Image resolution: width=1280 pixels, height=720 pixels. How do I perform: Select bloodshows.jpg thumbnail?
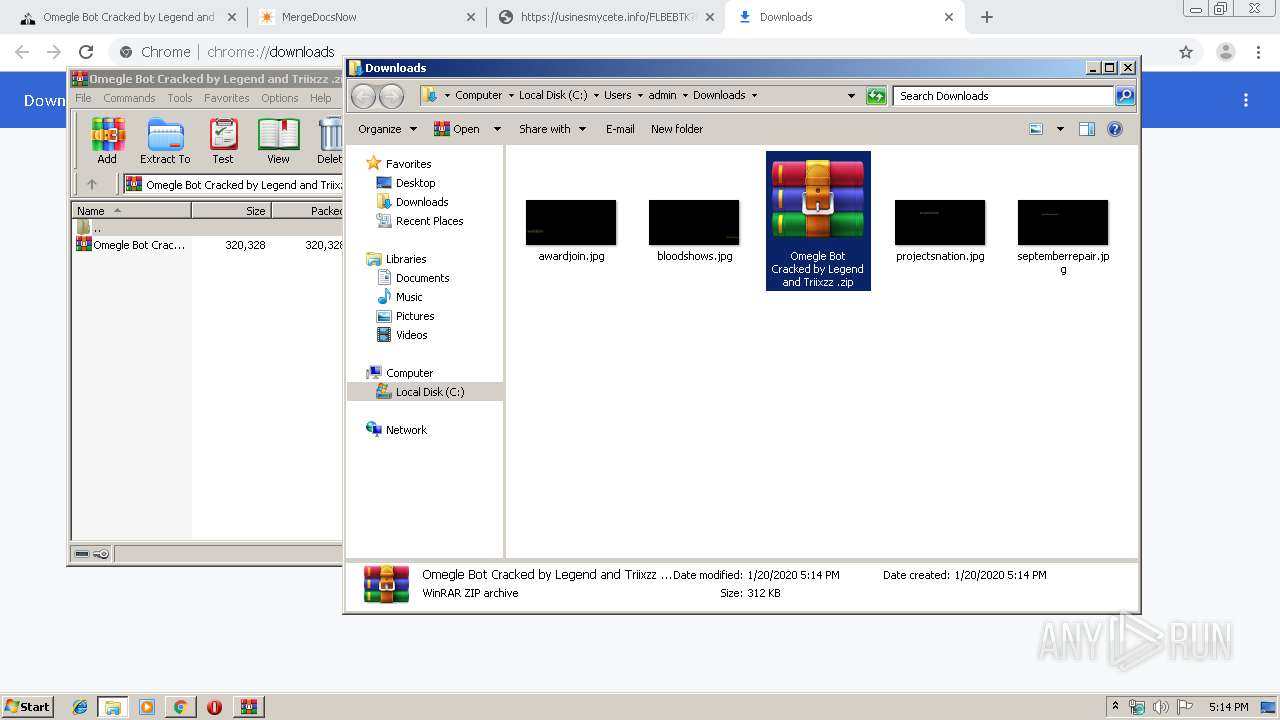click(x=694, y=223)
